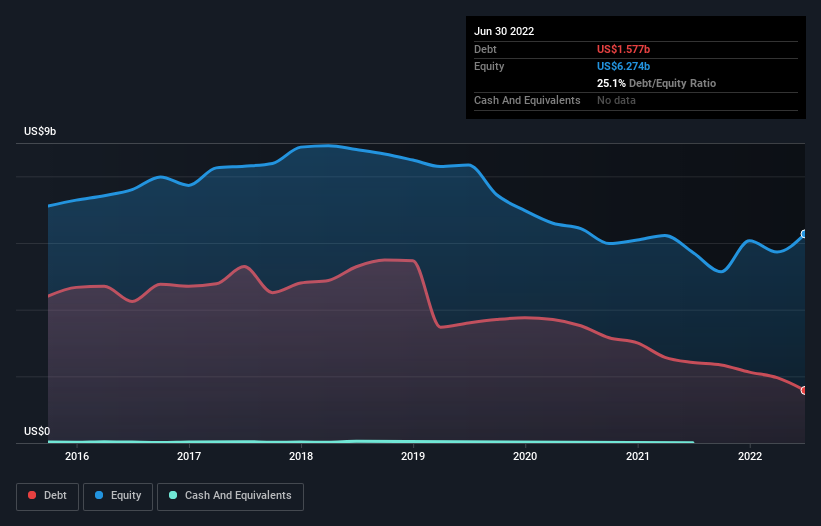This screenshot has width=821, height=526.
Task: Click the US$9b y-axis label
Action: click(x=40, y=131)
